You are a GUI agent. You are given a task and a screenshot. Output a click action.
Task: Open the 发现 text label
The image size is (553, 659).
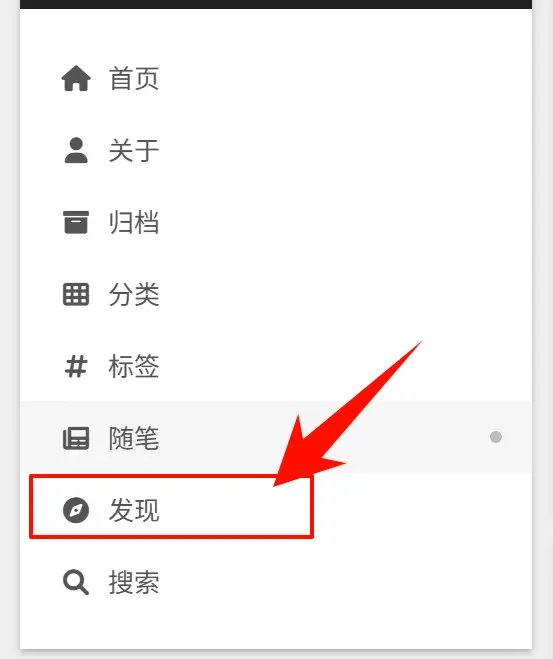(x=134, y=510)
